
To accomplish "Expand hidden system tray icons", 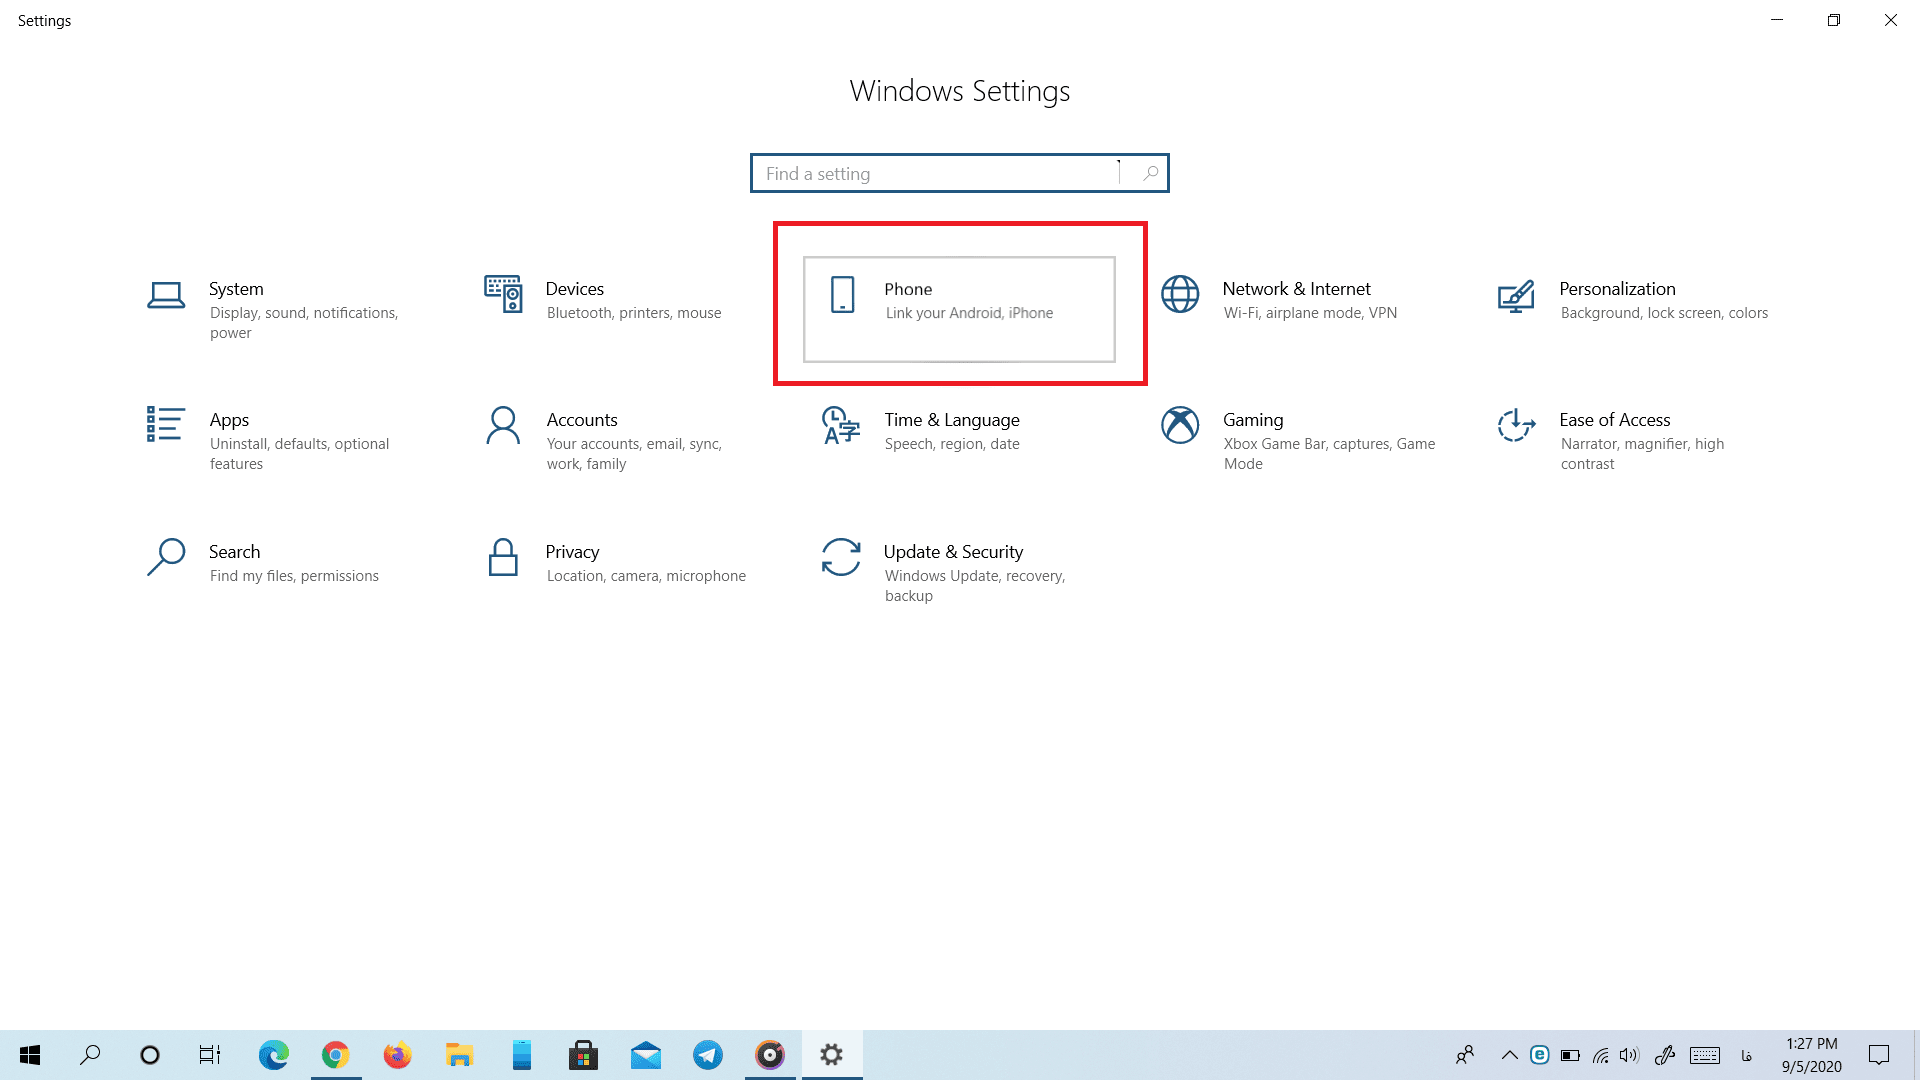I will [x=1510, y=1055].
